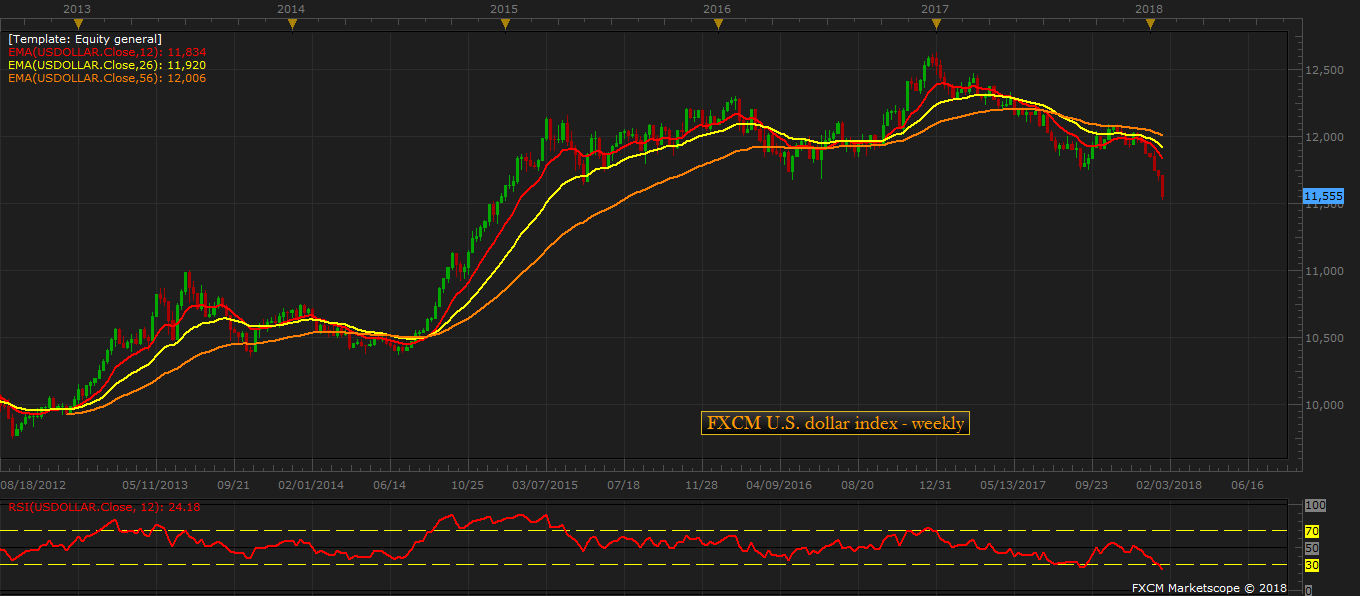The height and width of the screenshot is (596, 1360).
Task: Select the FXCM U.S. dollar index annotation box
Action: coord(835,424)
